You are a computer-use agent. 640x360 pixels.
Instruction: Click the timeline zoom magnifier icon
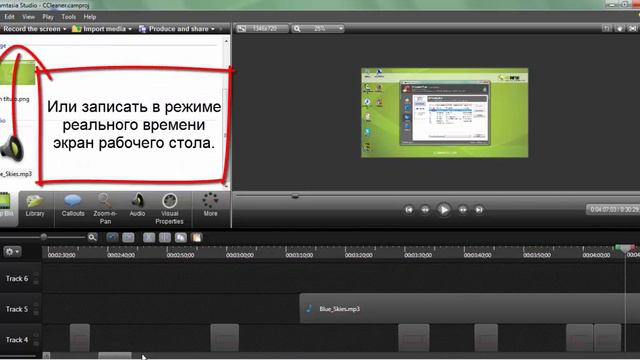(92, 237)
